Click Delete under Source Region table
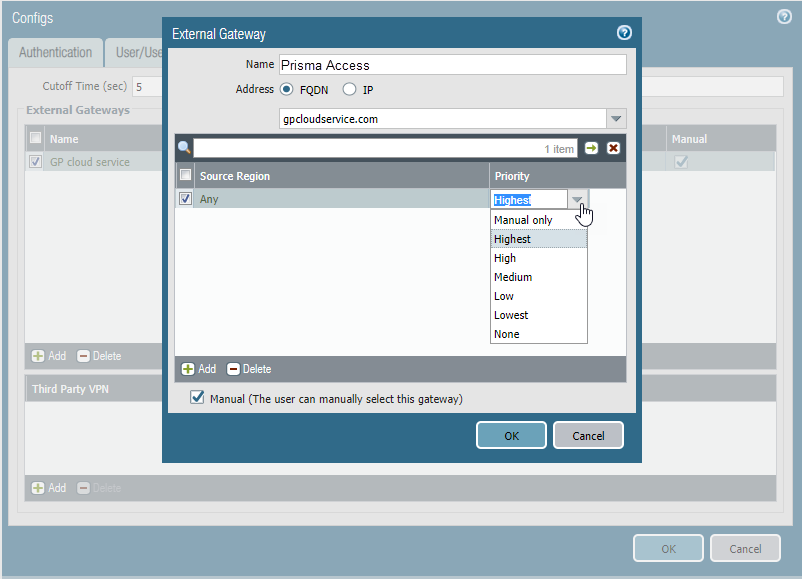The image size is (802, 579). 249,369
